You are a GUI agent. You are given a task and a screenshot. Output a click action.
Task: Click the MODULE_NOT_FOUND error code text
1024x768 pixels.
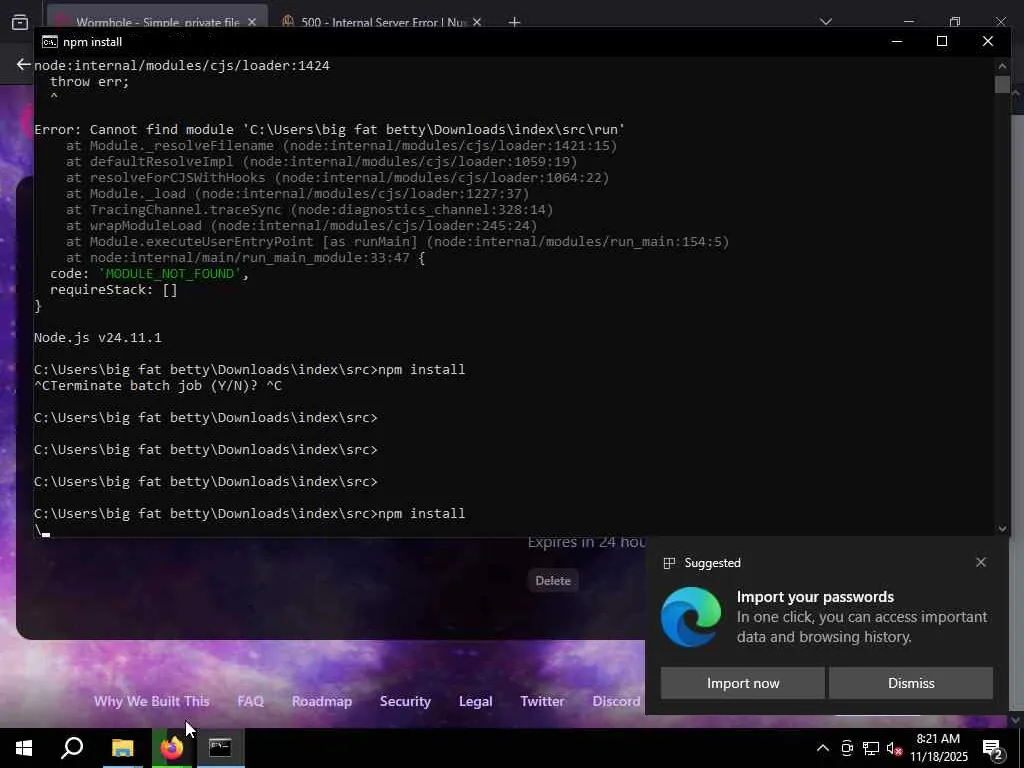pos(170,274)
